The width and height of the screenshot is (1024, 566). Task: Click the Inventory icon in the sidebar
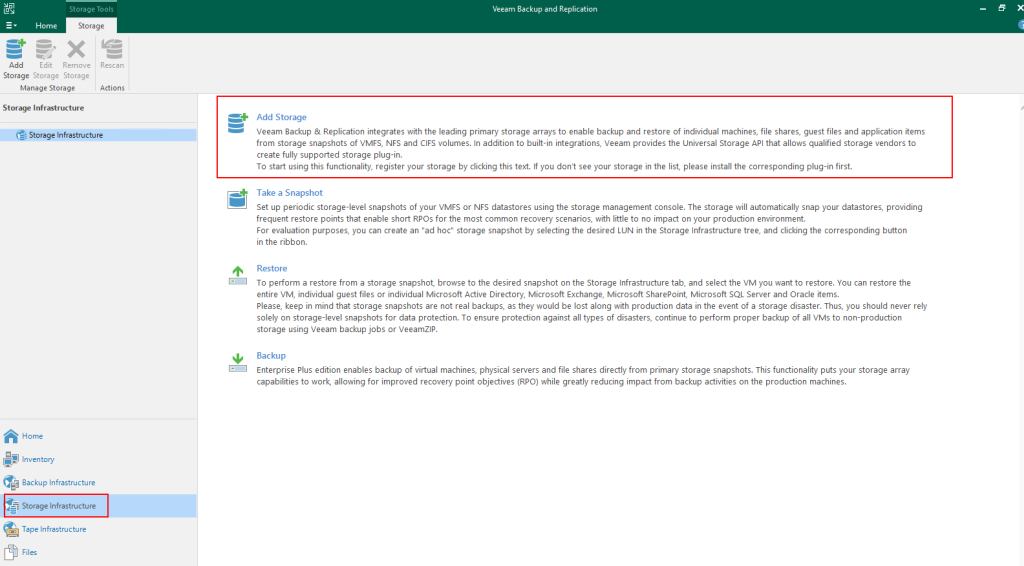point(11,460)
